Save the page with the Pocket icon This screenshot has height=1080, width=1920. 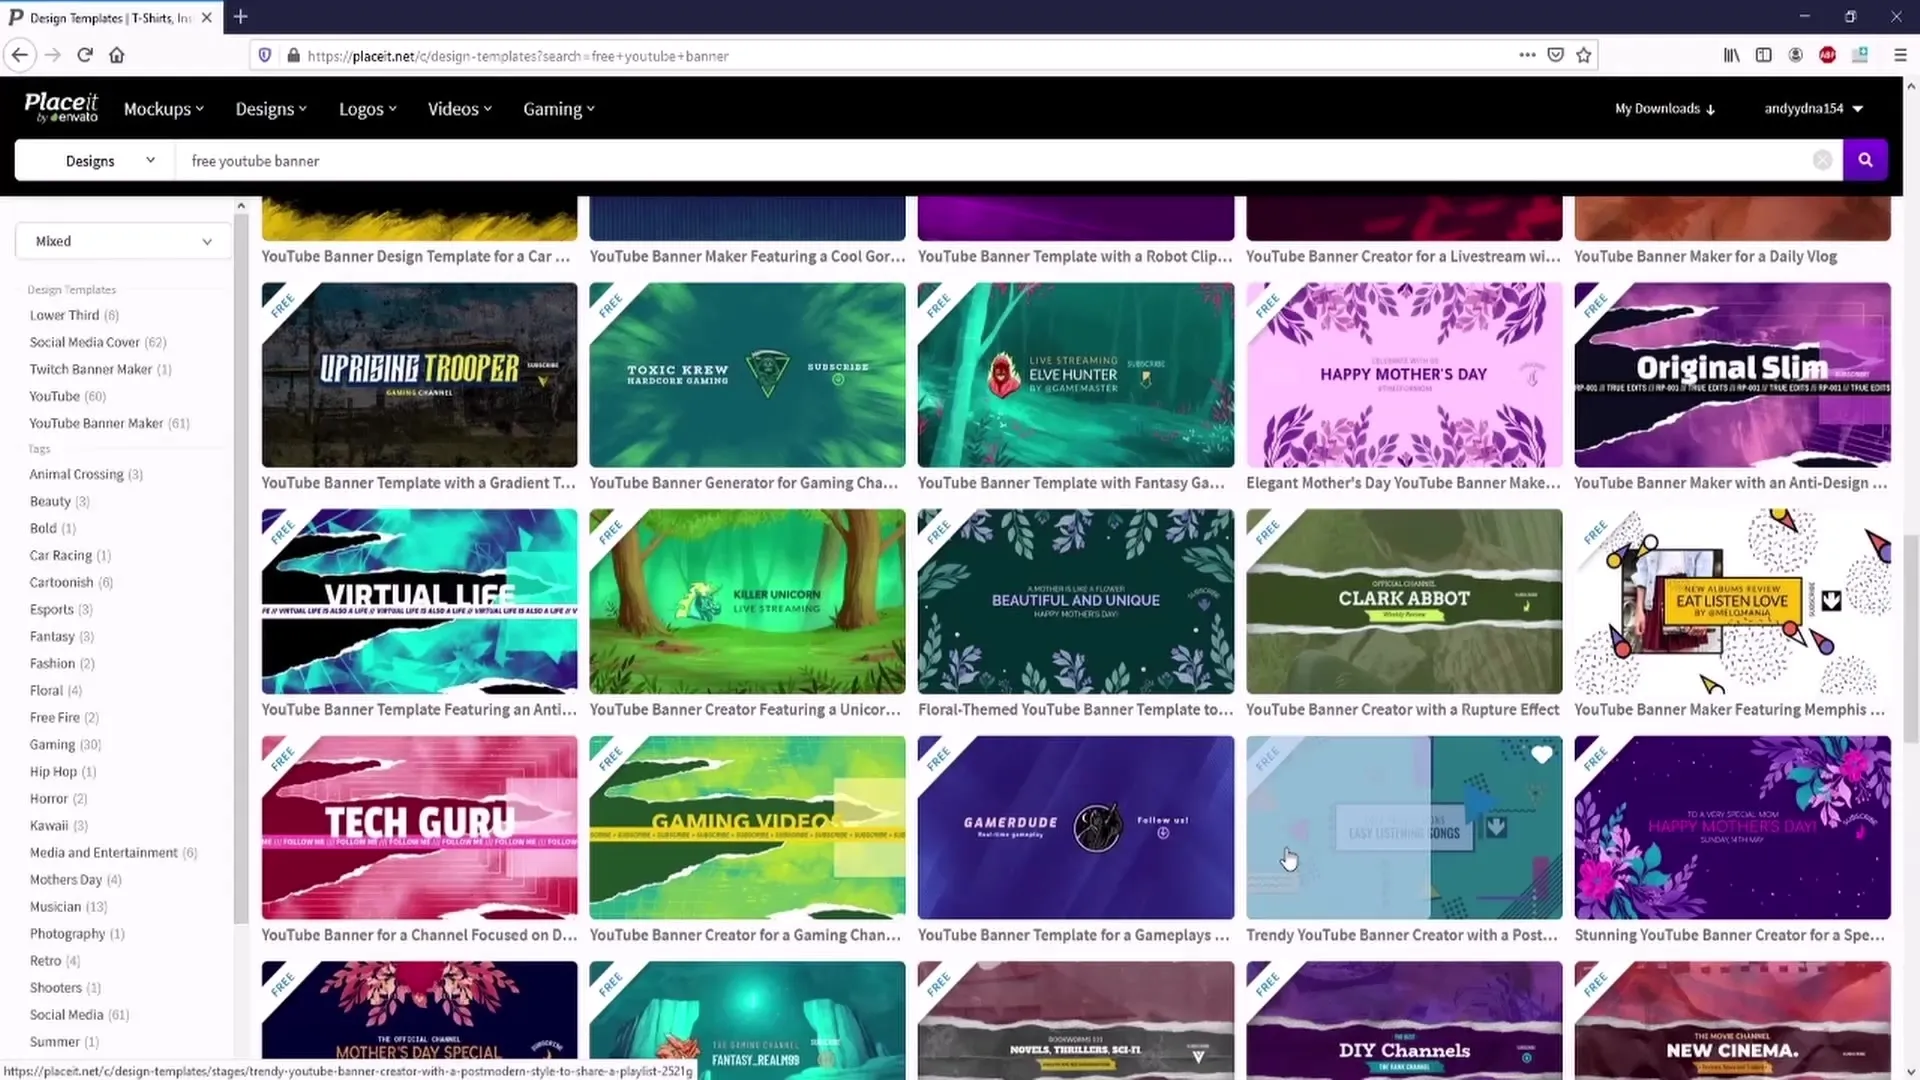click(x=1555, y=55)
